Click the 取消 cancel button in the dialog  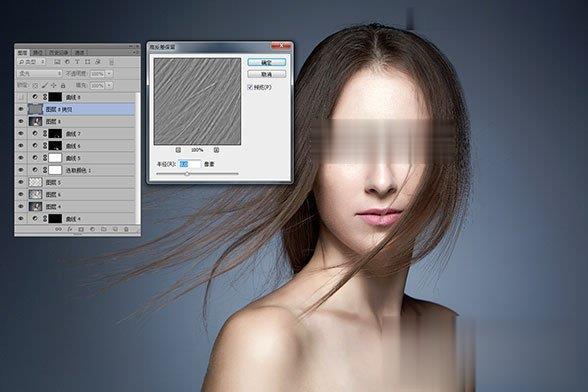tap(267, 74)
